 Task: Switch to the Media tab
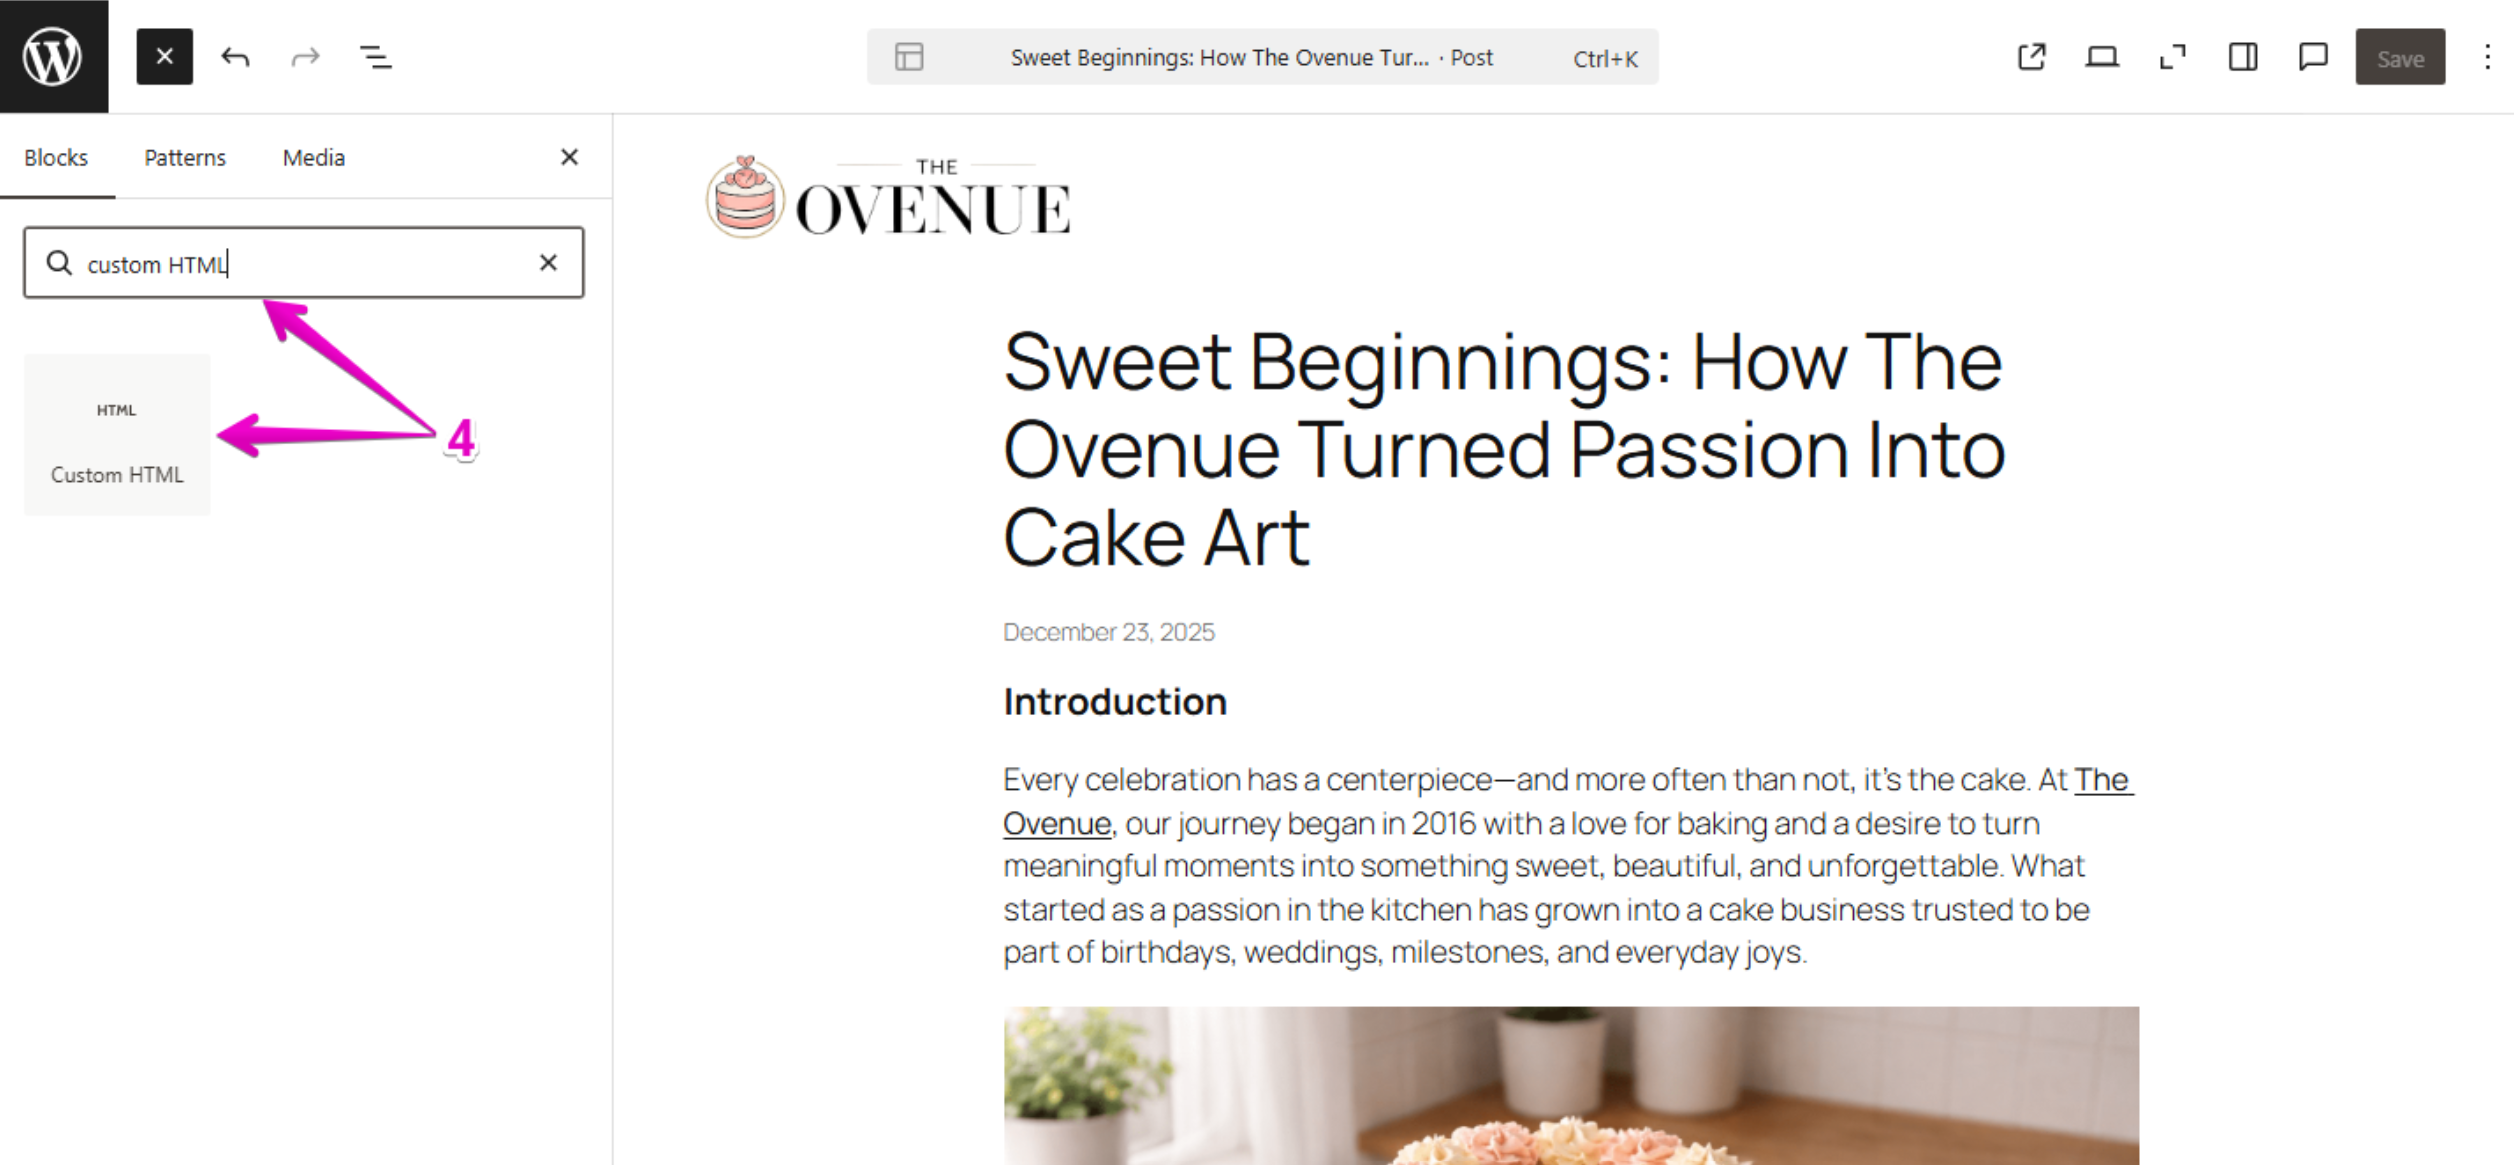[313, 157]
